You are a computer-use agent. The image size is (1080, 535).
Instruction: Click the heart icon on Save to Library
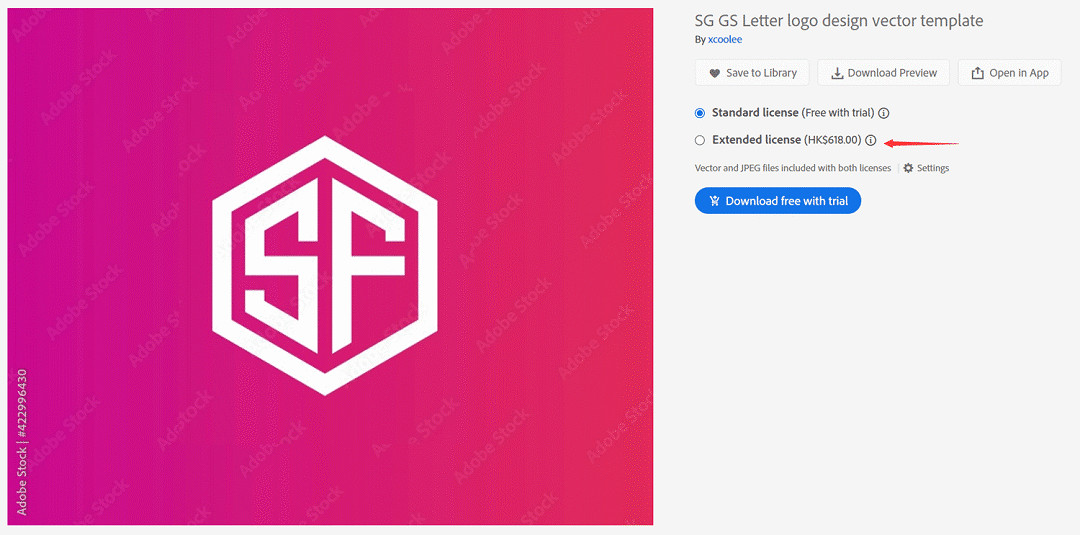715,73
